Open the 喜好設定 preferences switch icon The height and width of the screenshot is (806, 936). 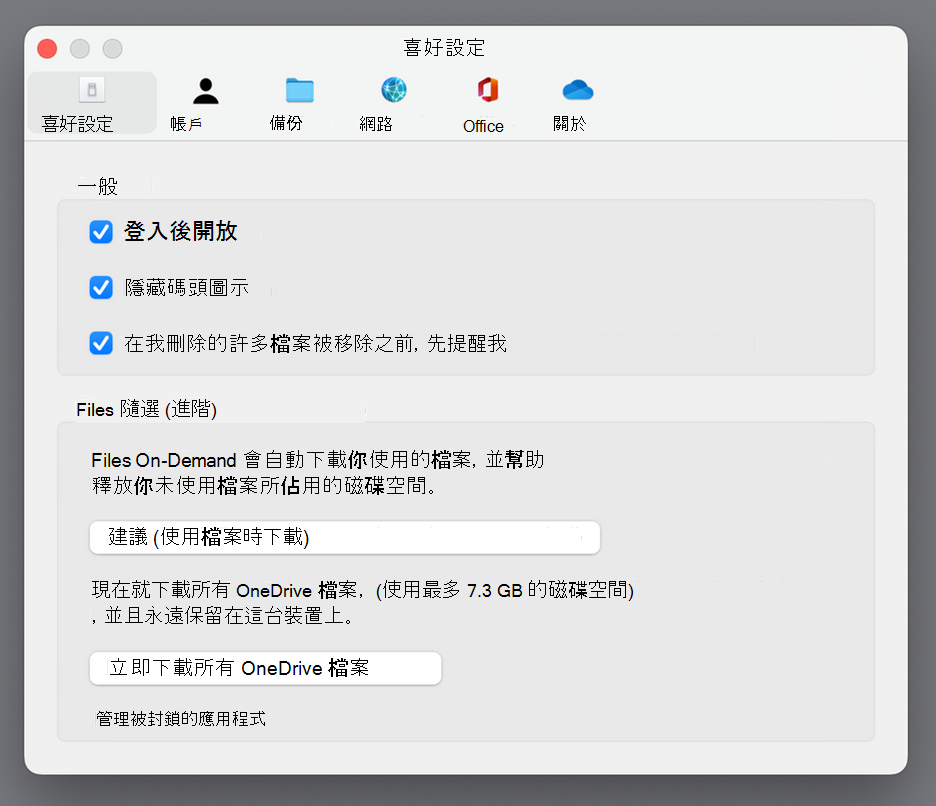coord(92,90)
